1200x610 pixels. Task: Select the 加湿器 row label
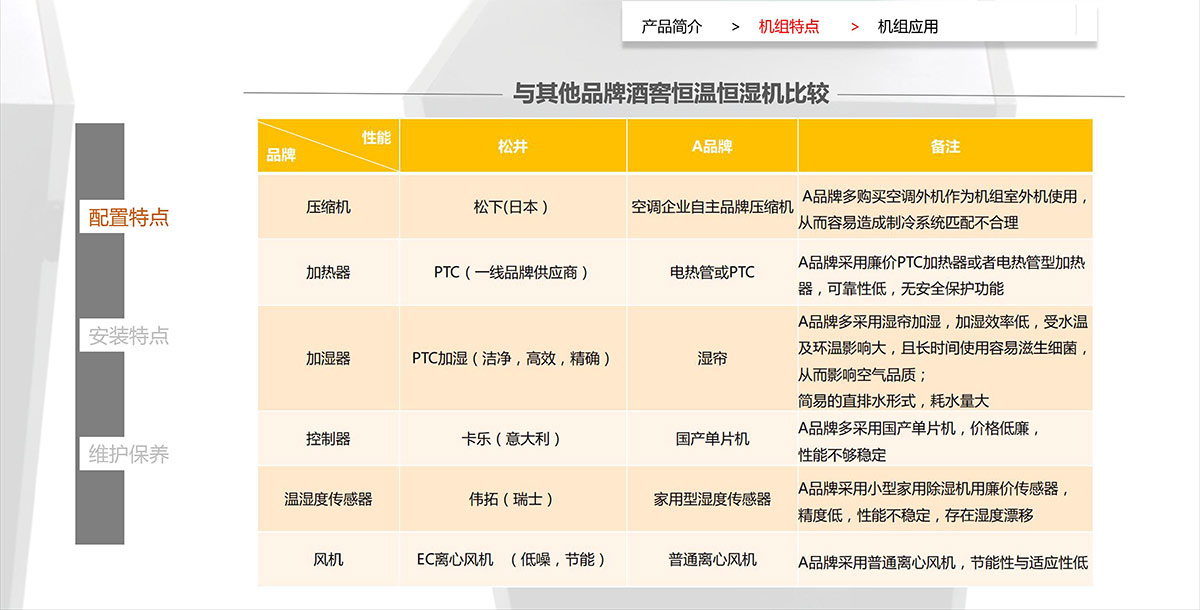point(328,358)
